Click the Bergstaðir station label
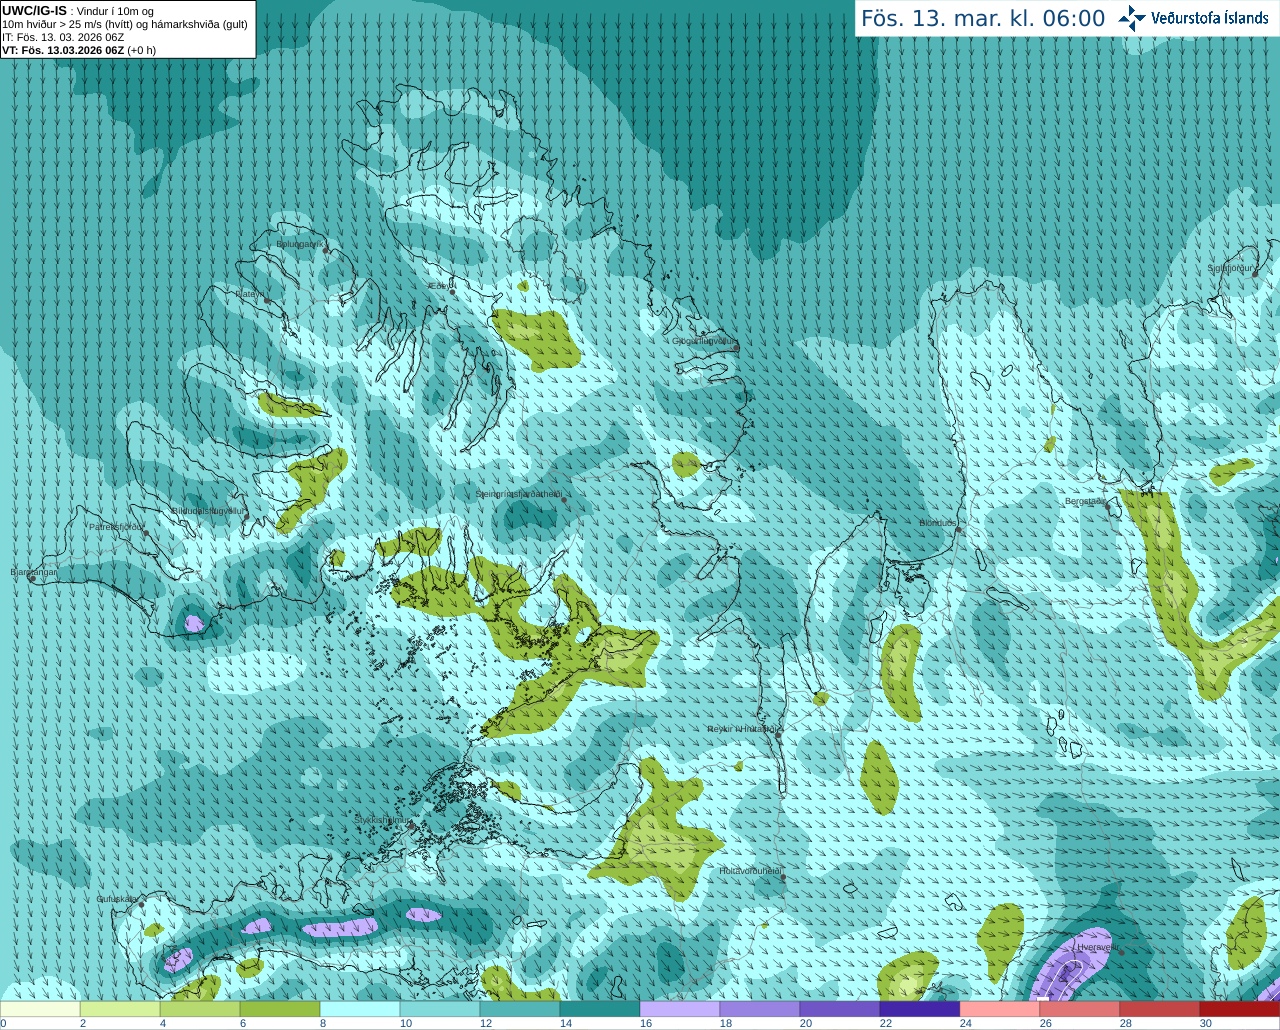Screen dimensions: 1280x1030 coord(1085,501)
